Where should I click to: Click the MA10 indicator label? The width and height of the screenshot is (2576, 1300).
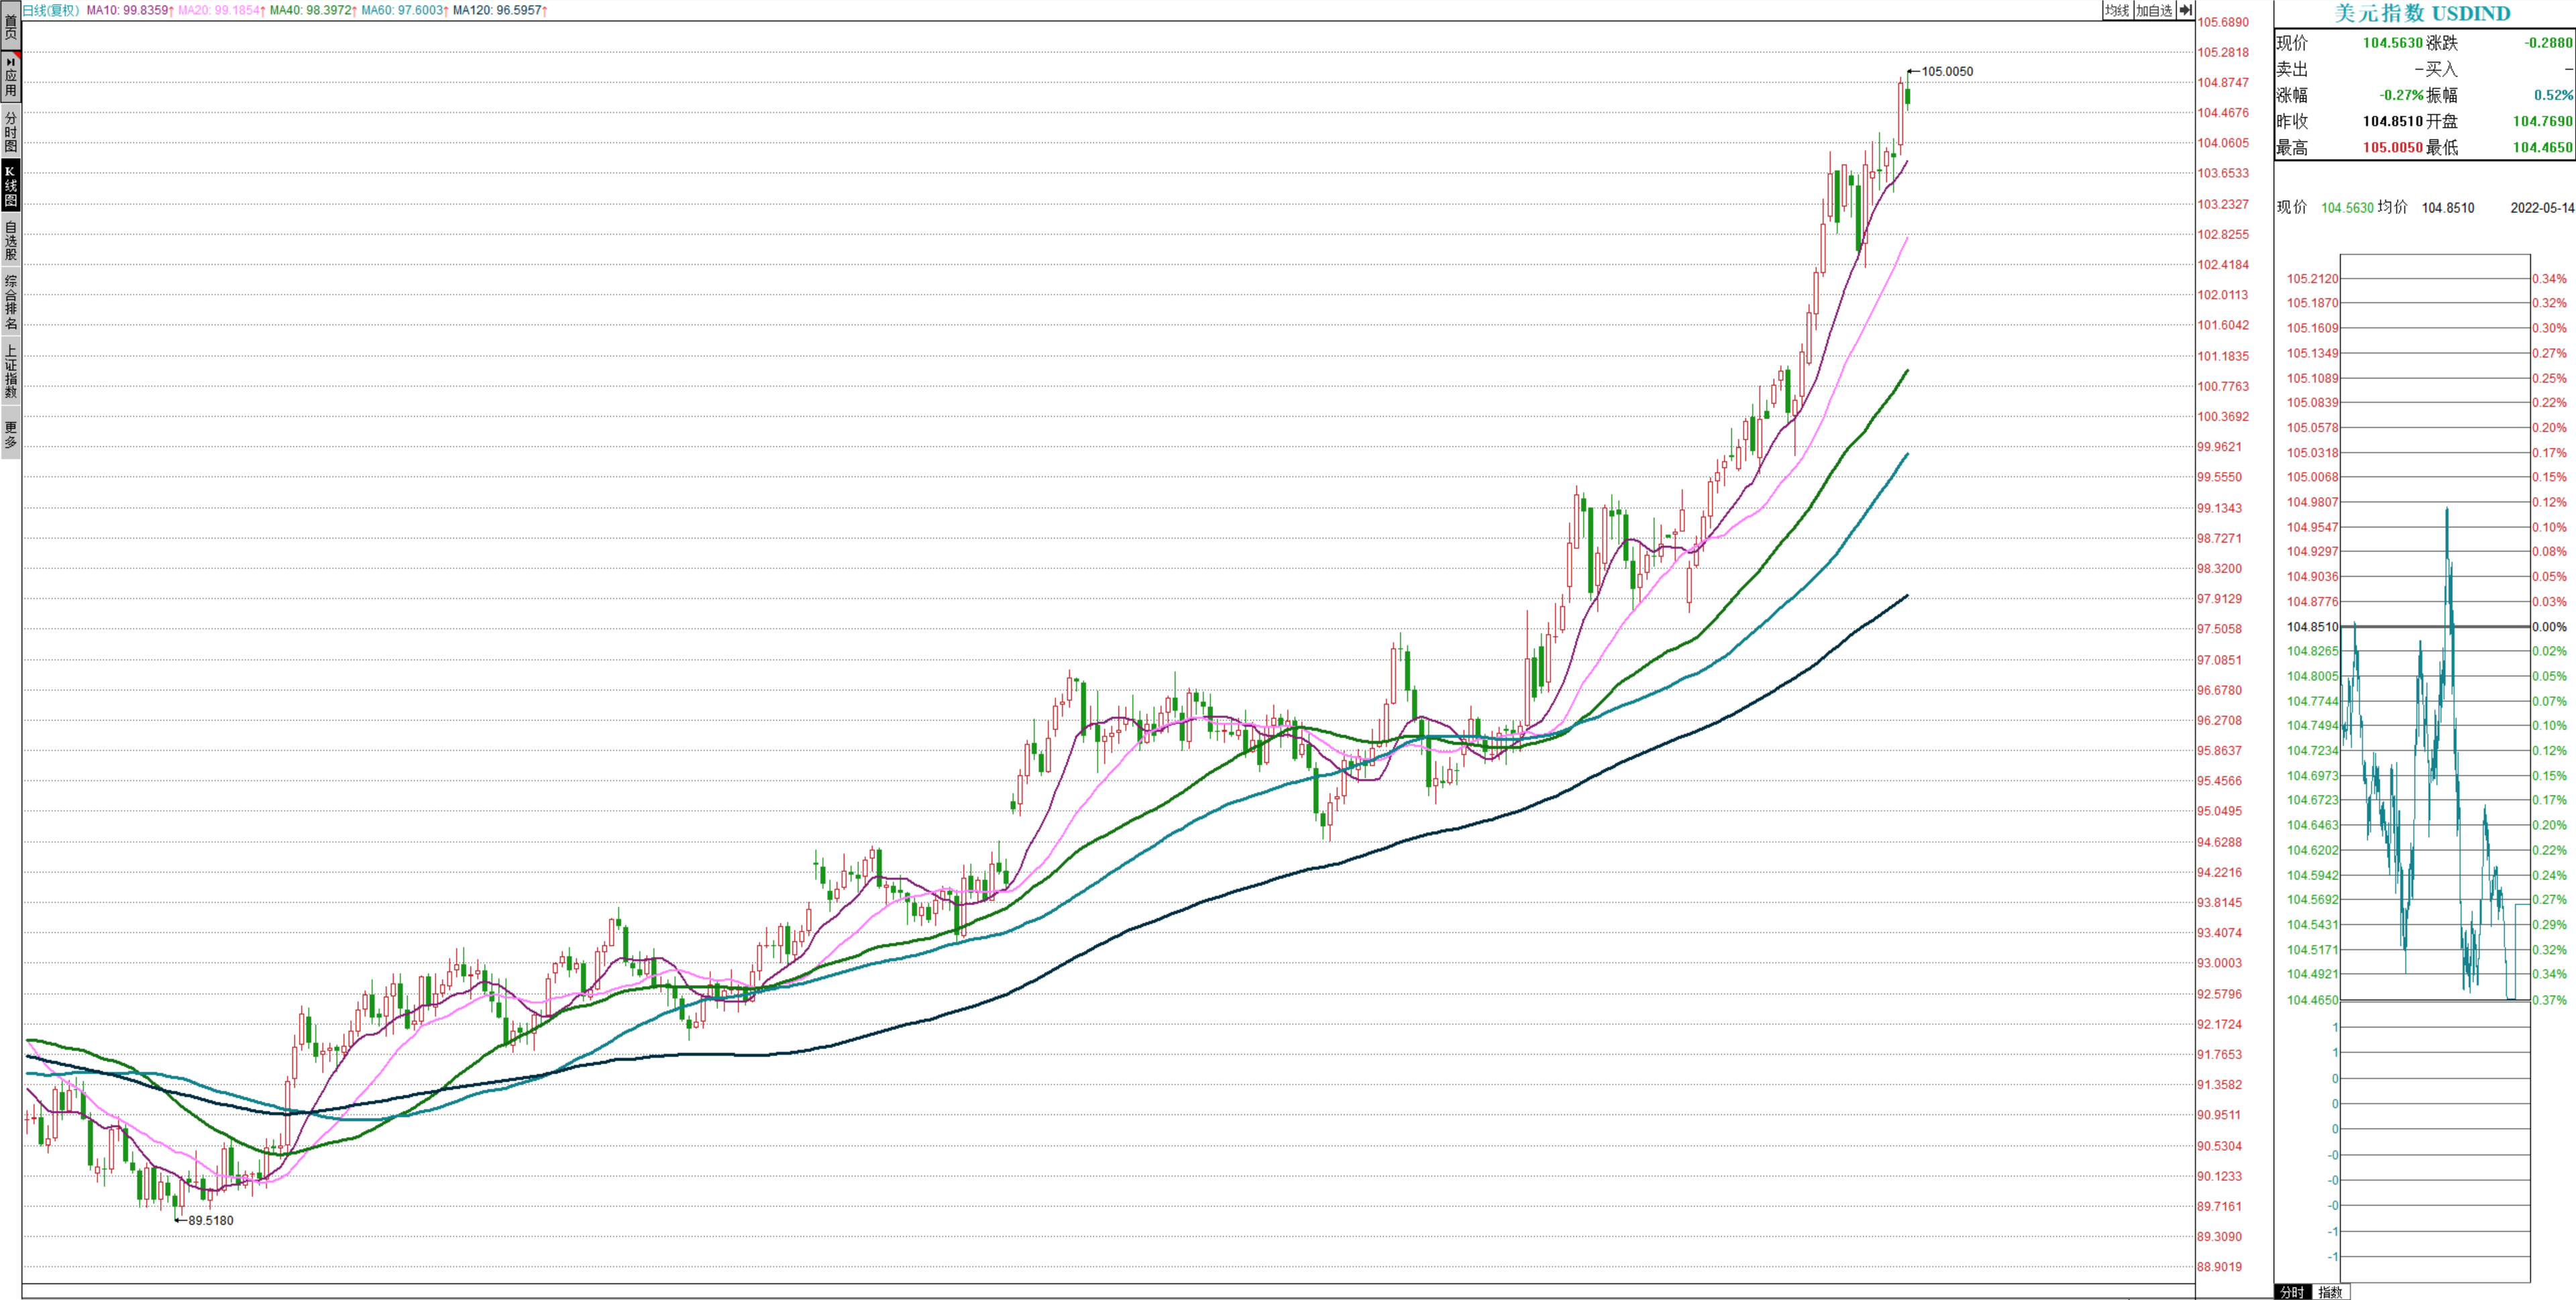(130, 10)
